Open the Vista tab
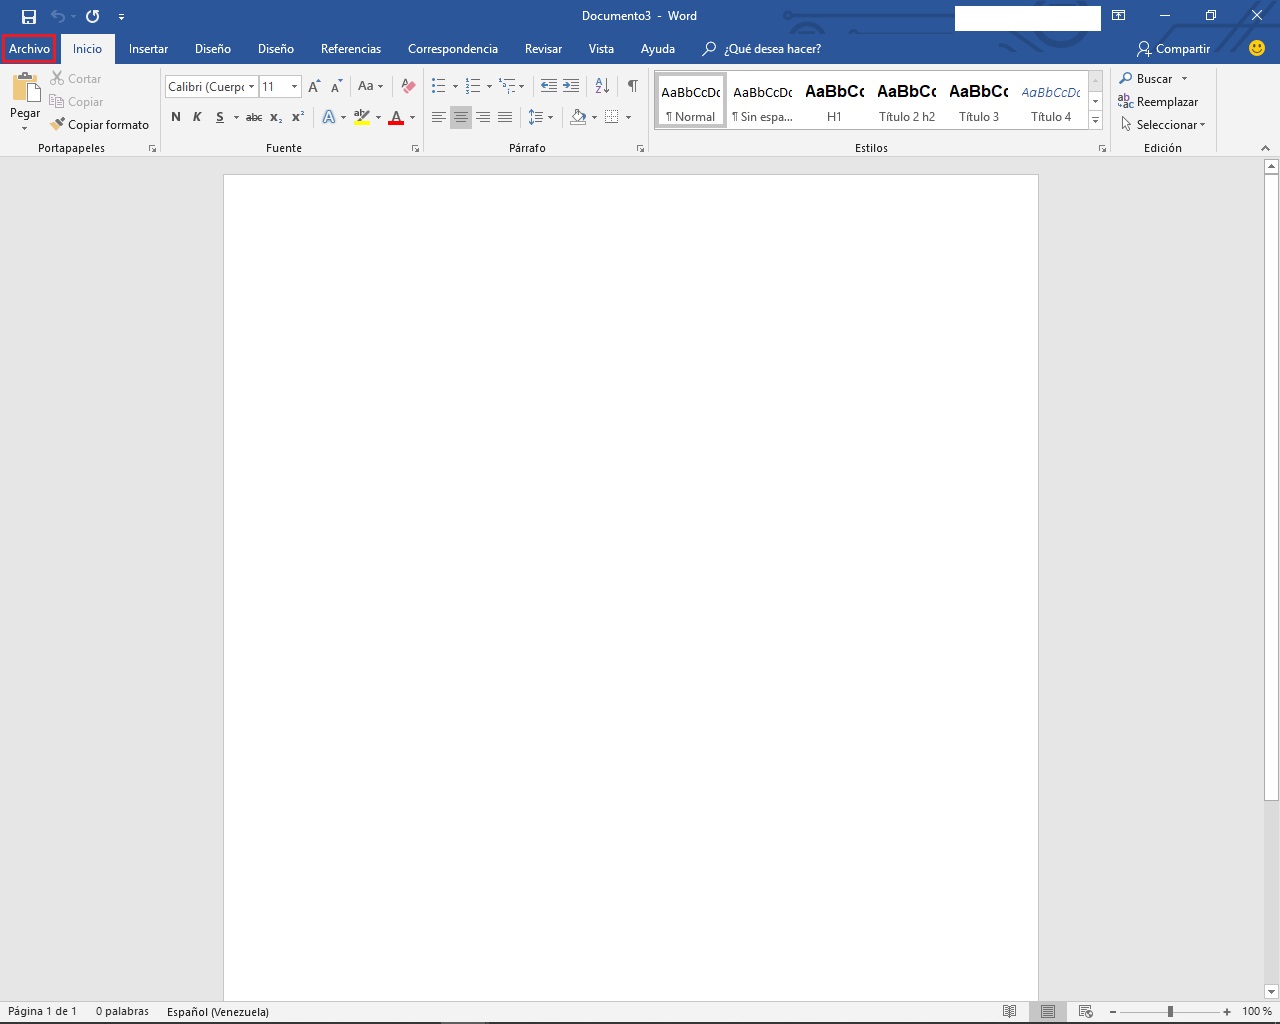This screenshot has height=1024, width=1280. pos(601,49)
